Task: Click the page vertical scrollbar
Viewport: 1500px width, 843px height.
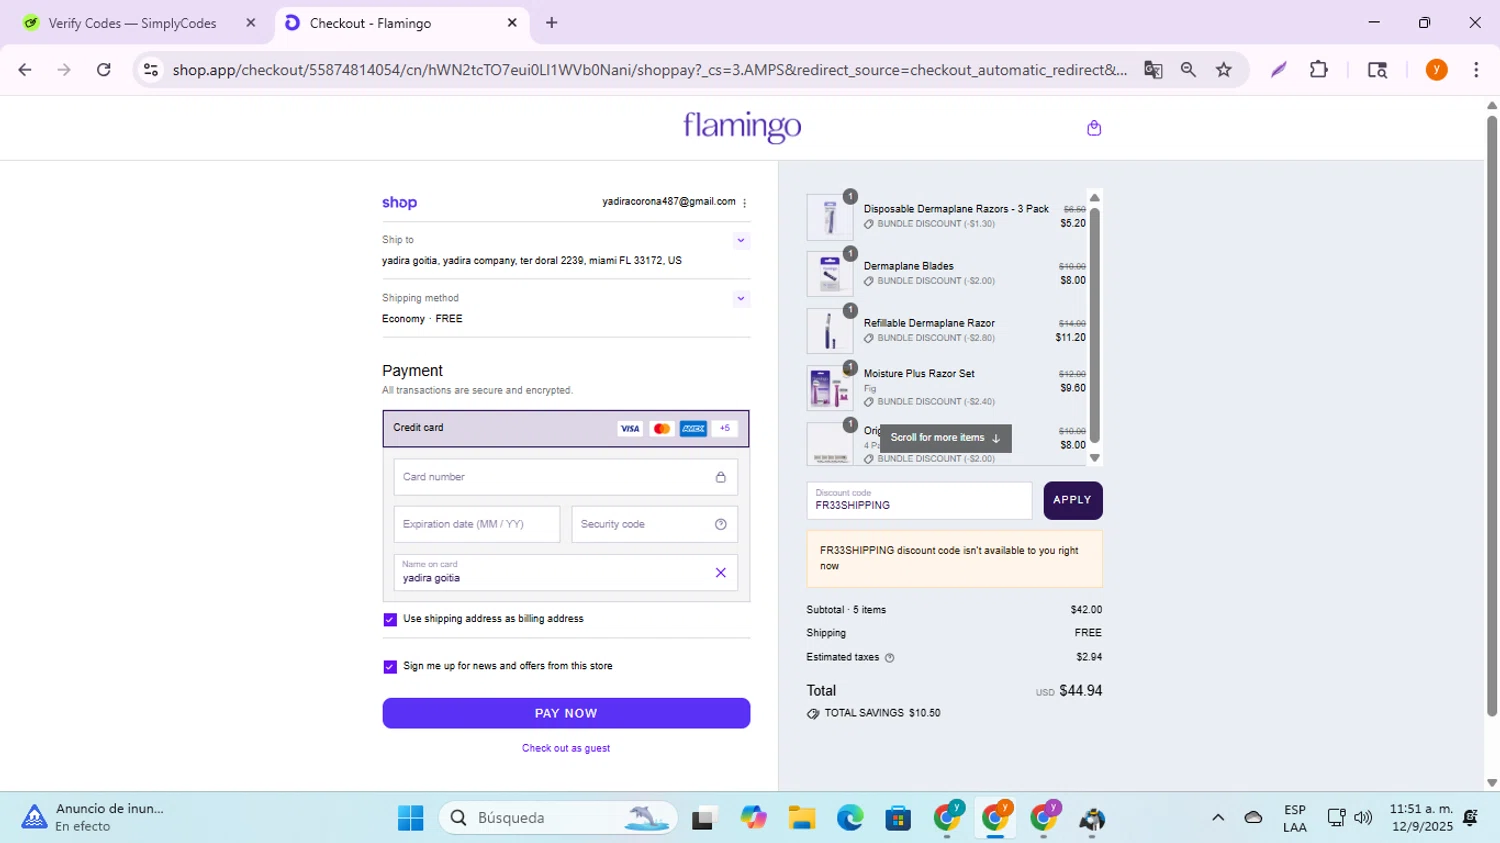Action: tap(1491, 416)
